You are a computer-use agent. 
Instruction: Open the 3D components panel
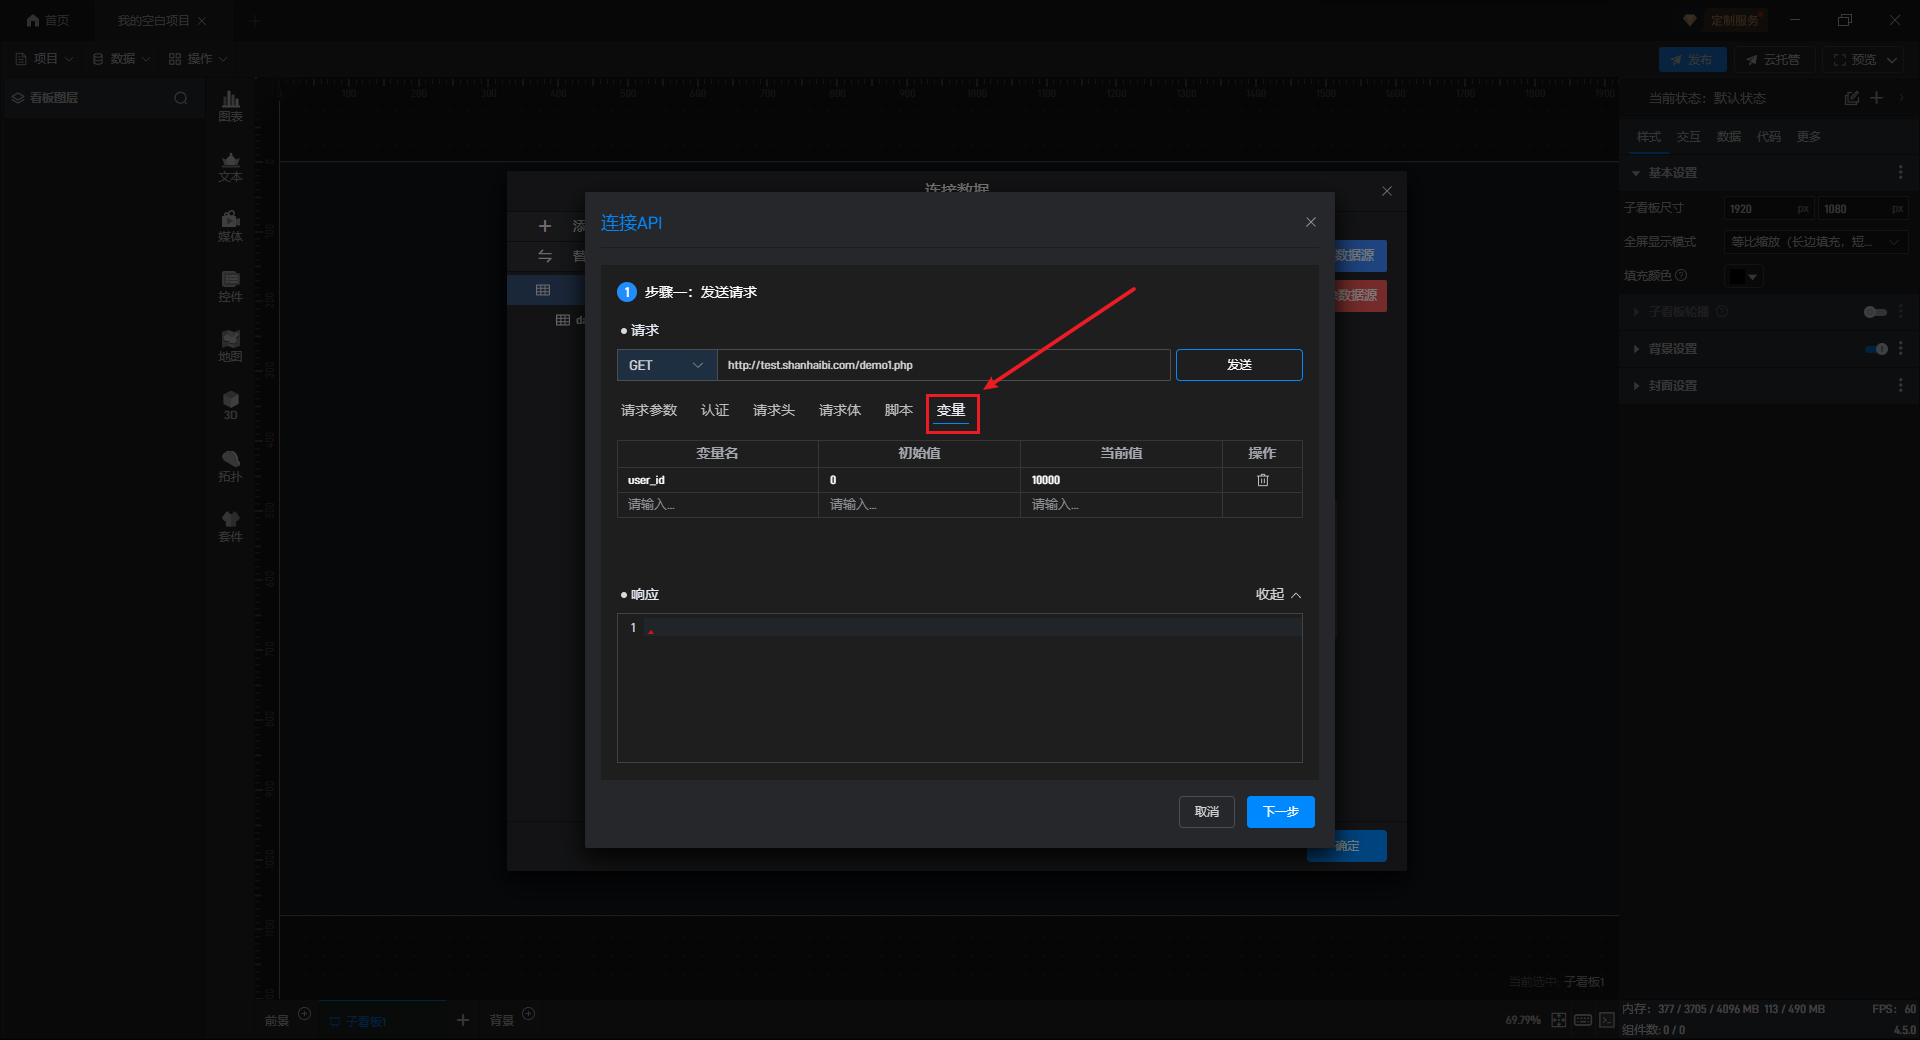pos(230,405)
